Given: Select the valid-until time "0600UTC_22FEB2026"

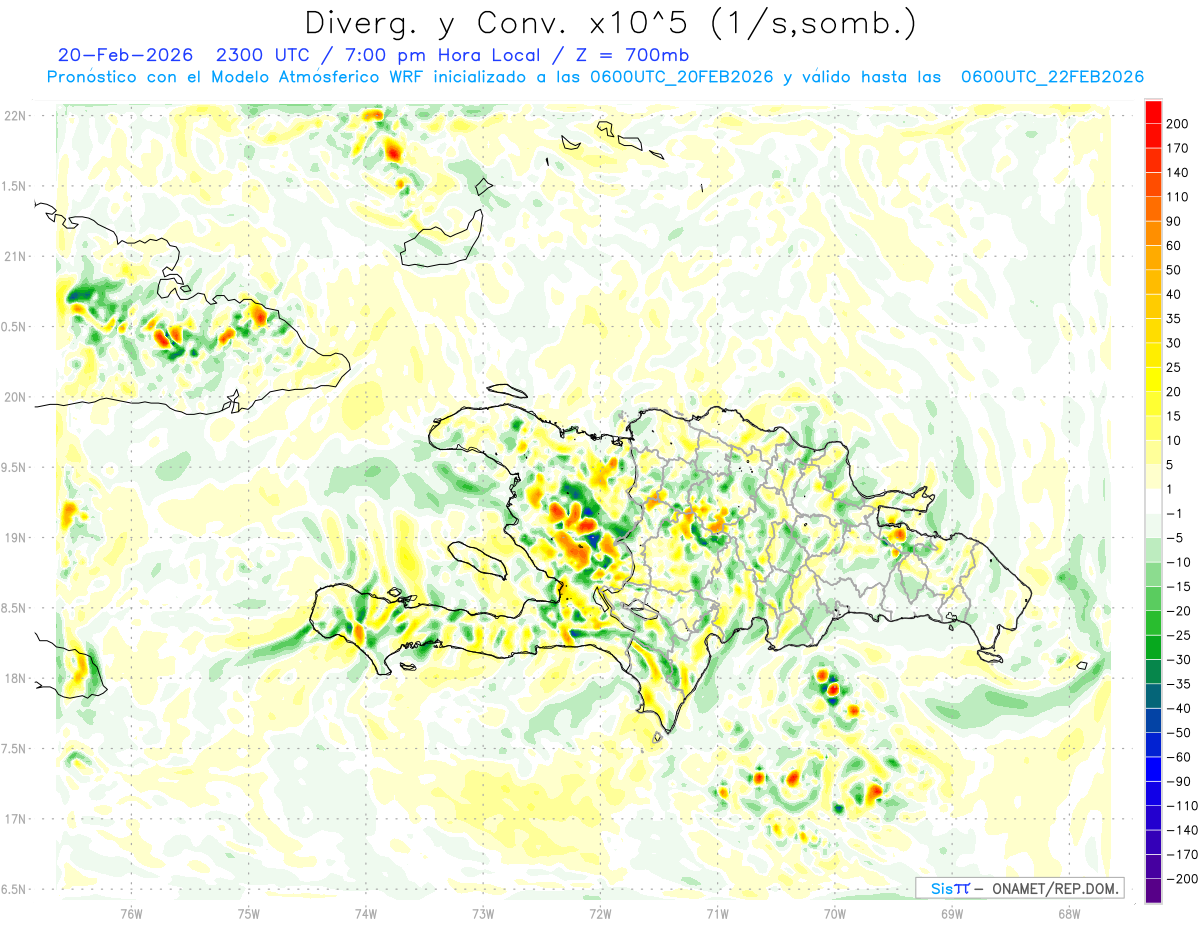Looking at the screenshot, I should [1052, 77].
